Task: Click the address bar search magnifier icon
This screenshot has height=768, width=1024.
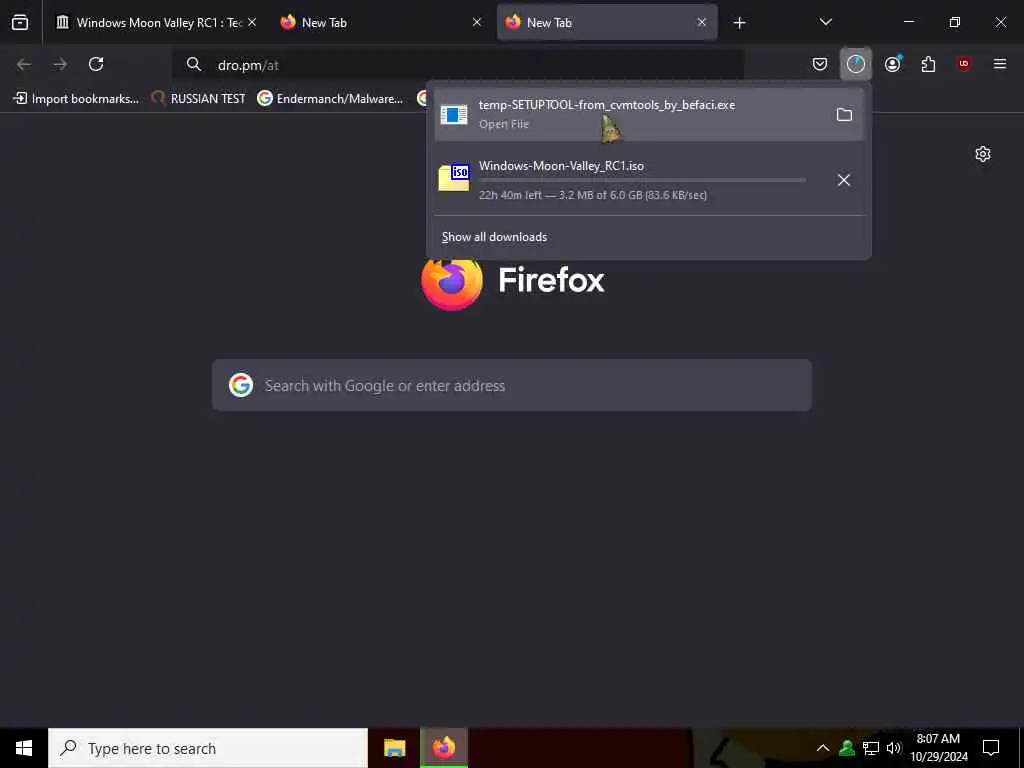Action: (193, 64)
